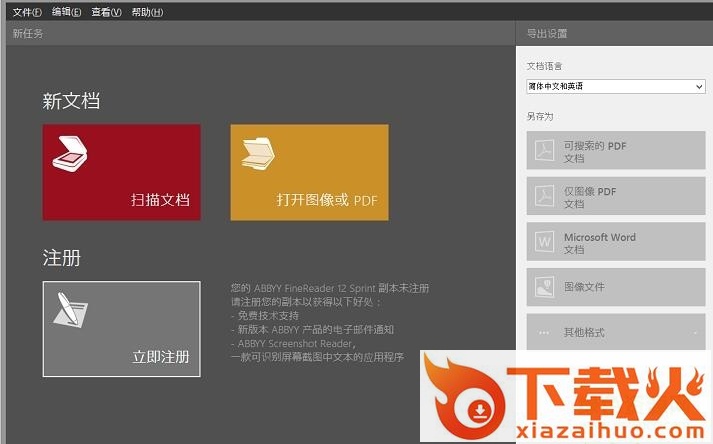Click the folder icon on the yellow tile
This screenshot has height=444, width=713.
[258, 154]
